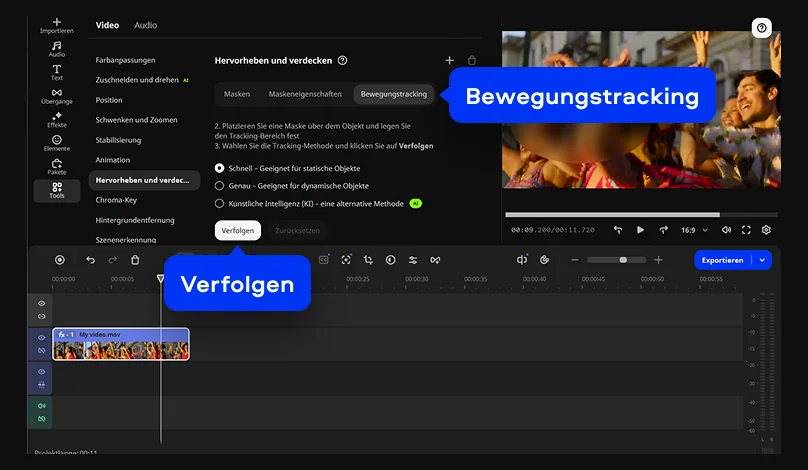Open the 16:9 aspect ratio dropdown

694,230
